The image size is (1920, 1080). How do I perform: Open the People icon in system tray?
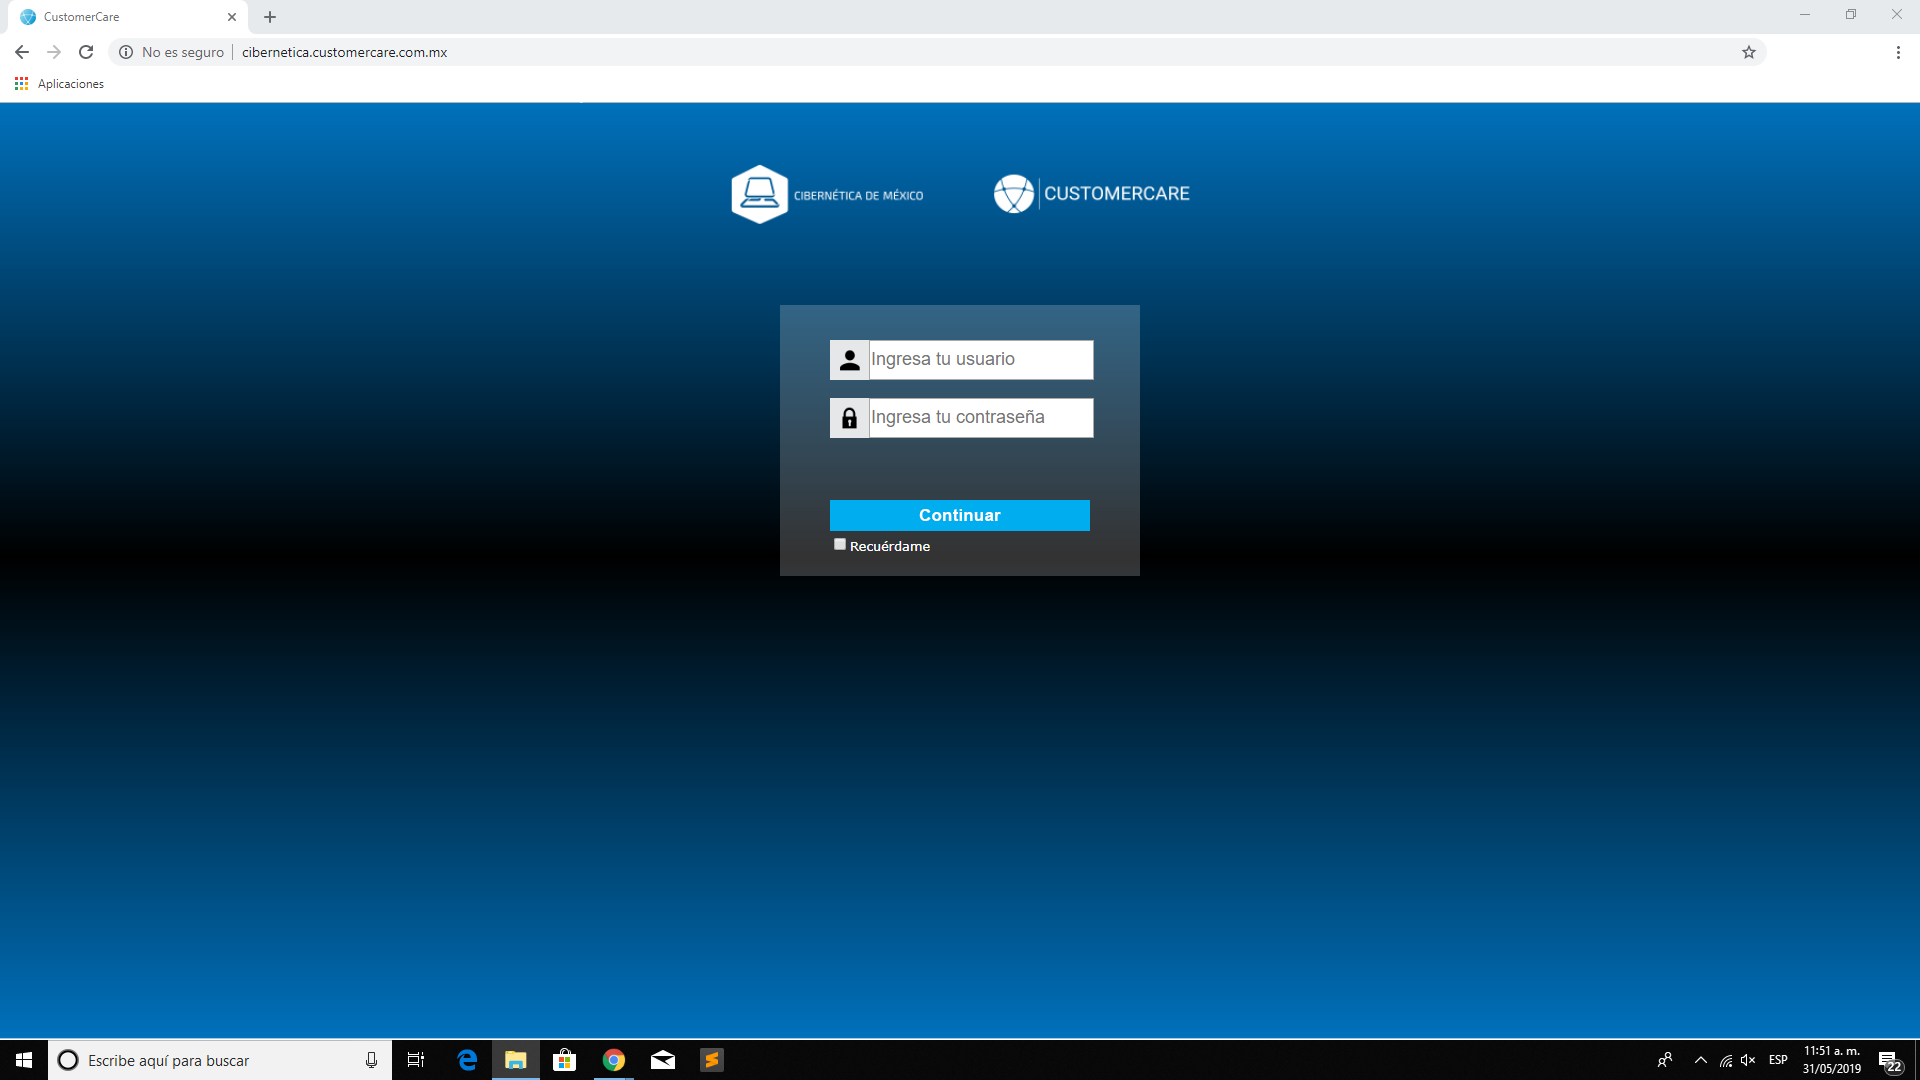click(x=1665, y=1060)
